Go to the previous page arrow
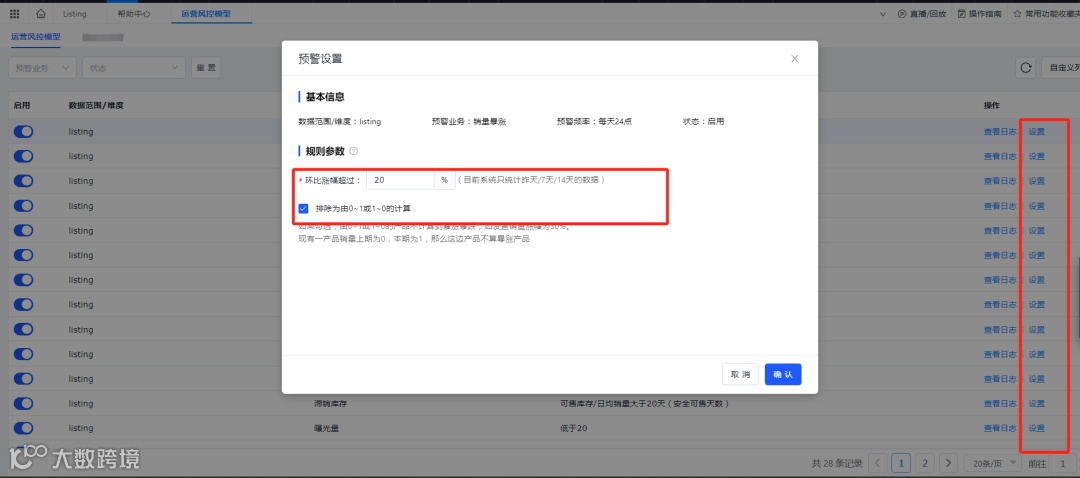 (x=878, y=463)
